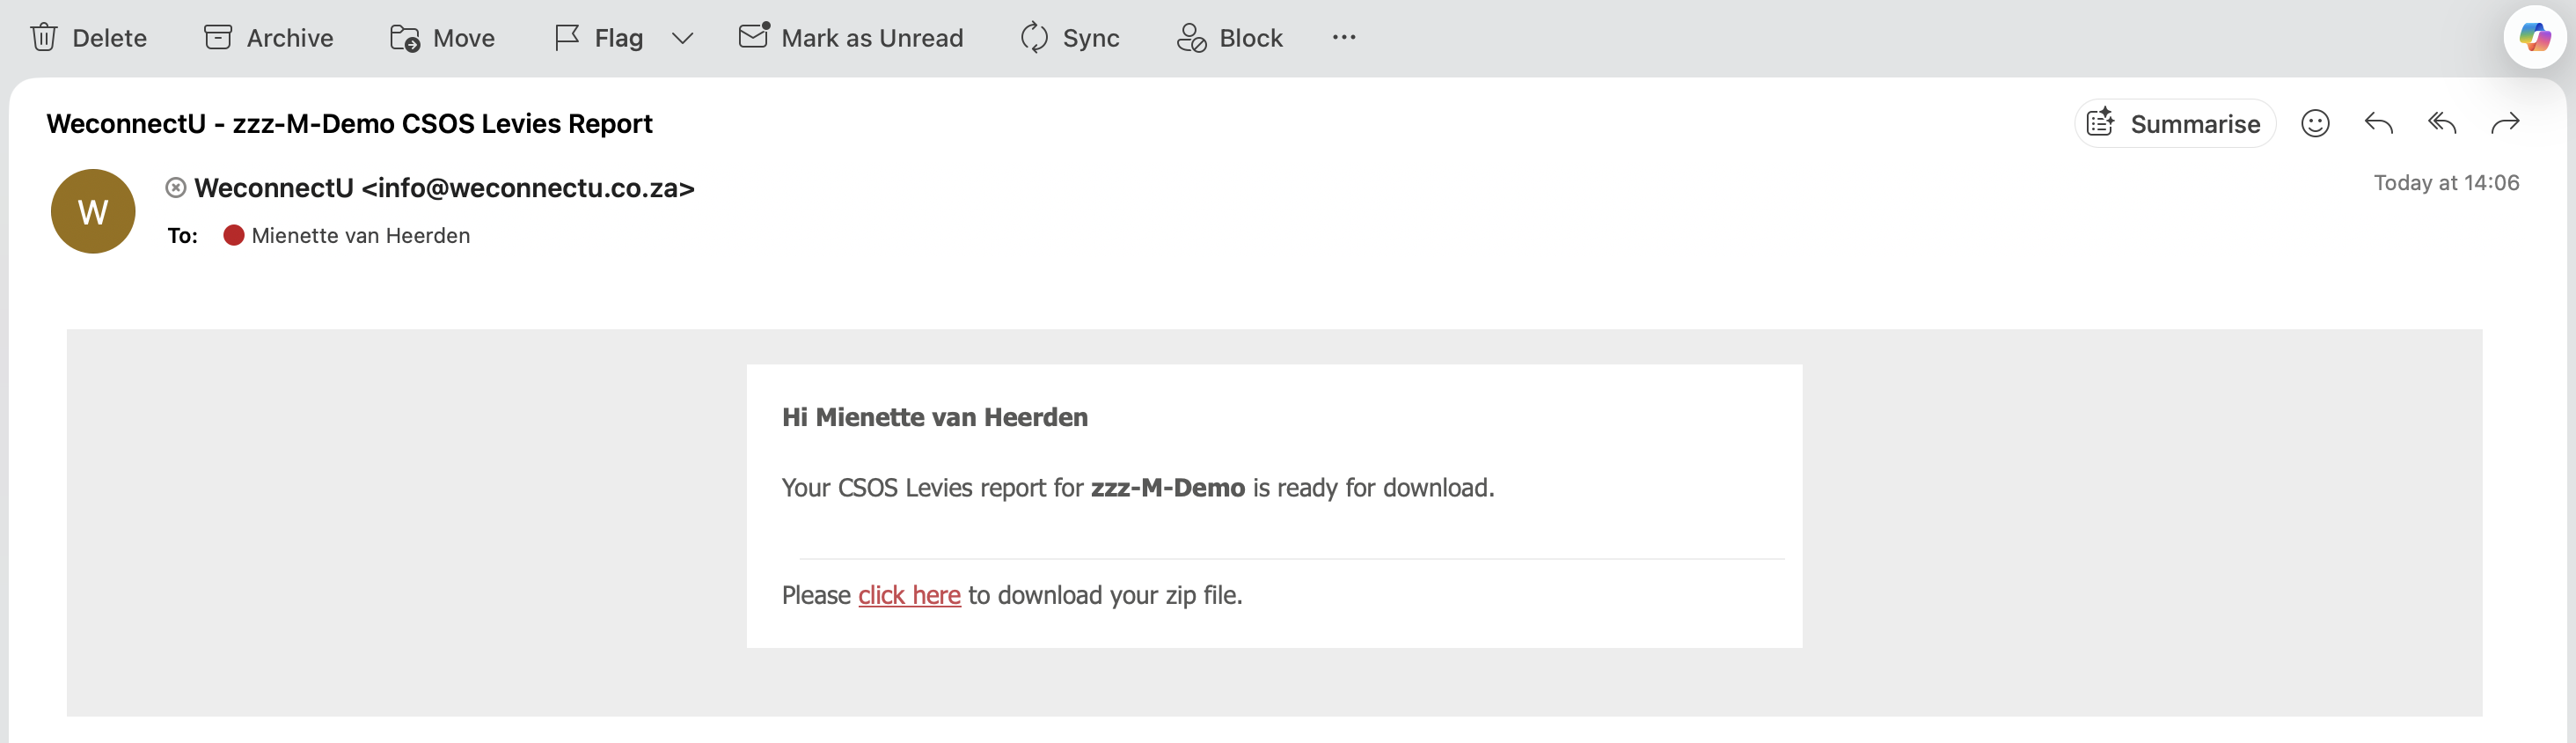Open the Copilot icon

tap(2534, 38)
